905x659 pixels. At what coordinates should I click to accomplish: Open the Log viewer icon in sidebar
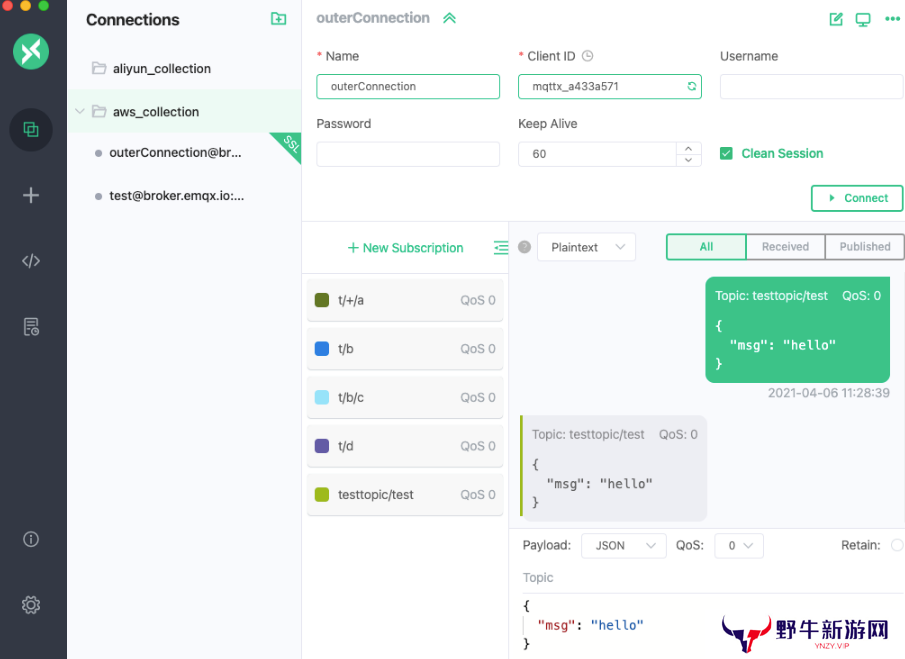tap(31, 327)
